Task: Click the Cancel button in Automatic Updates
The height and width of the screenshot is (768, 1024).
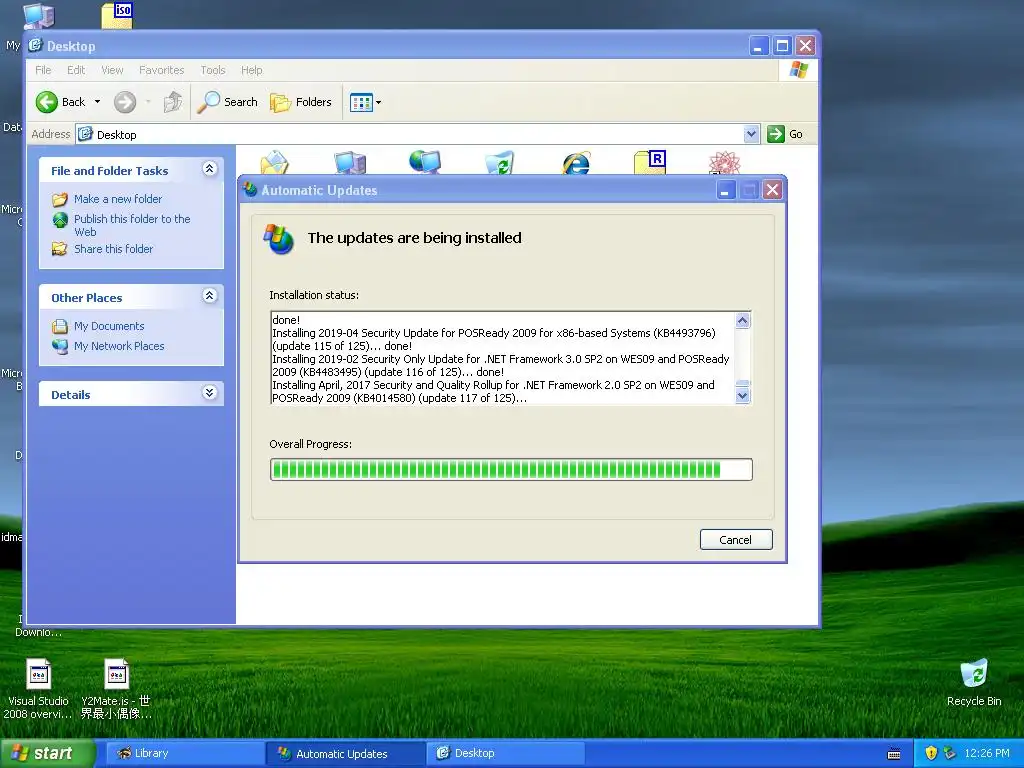Action: [736, 539]
